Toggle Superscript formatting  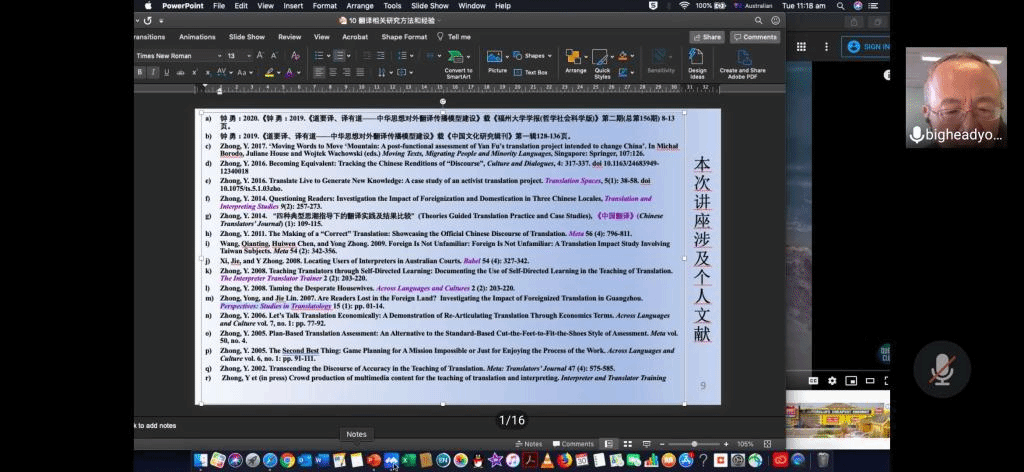(195, 72)
